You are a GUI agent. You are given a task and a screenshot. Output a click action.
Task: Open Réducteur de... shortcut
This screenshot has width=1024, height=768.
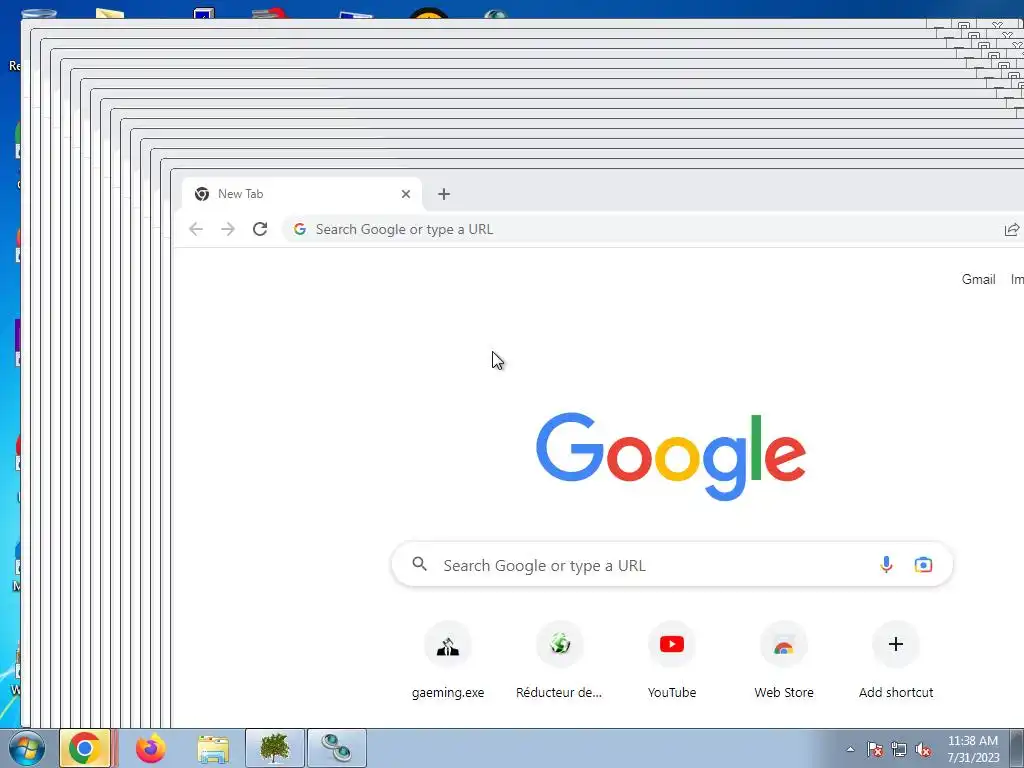point(560,660)
